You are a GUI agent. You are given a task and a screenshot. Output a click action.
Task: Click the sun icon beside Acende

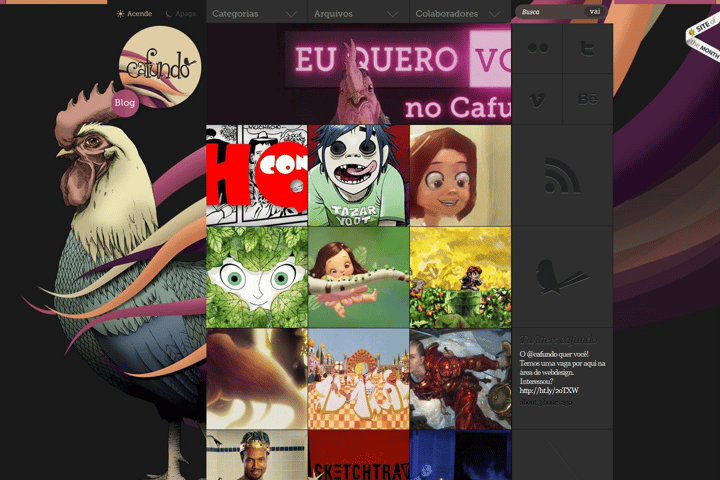[x=120, y=14]
